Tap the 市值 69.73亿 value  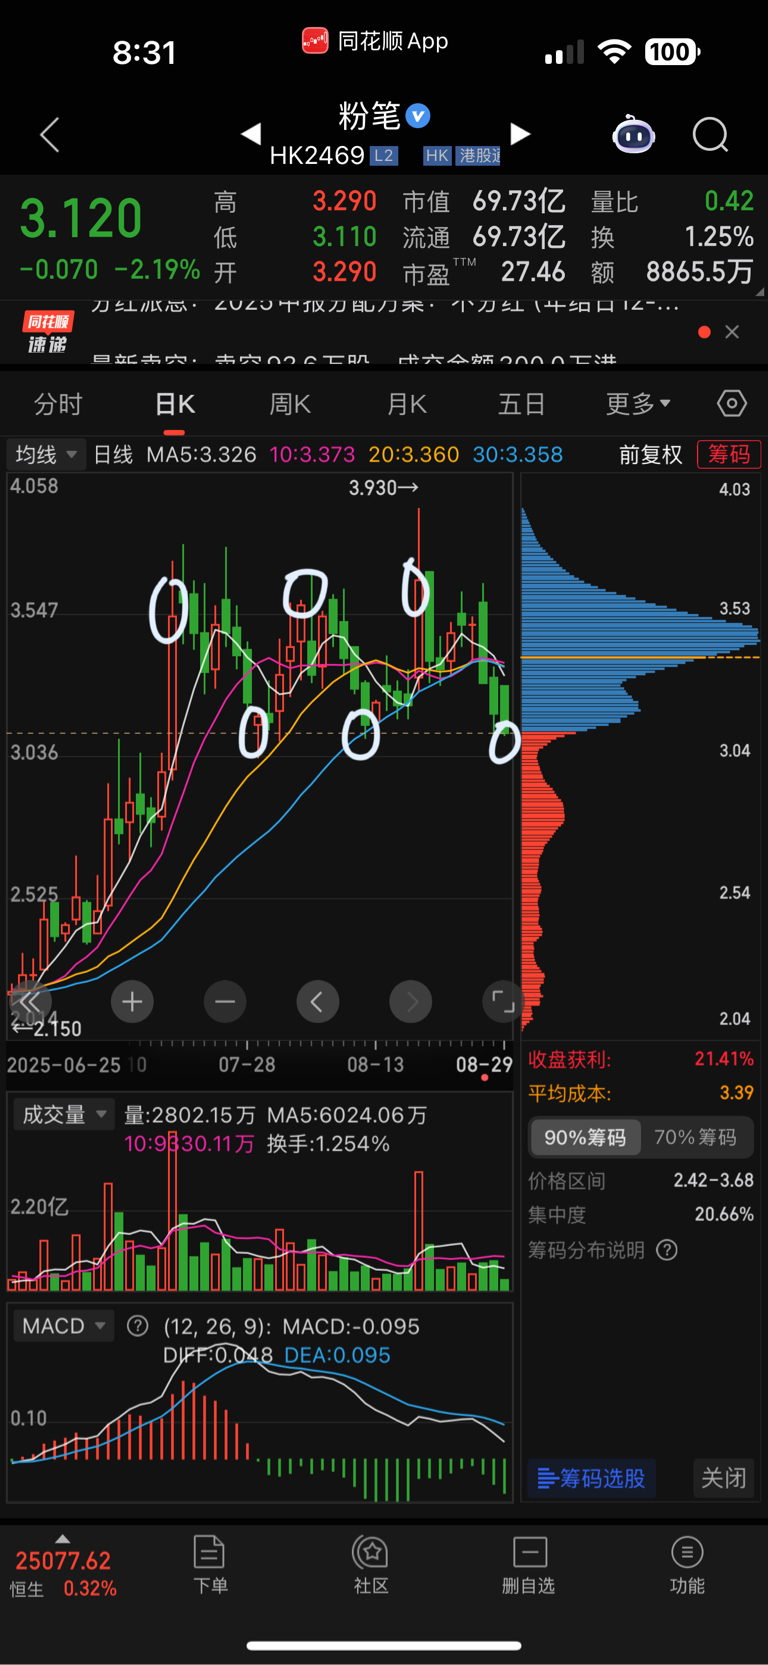tap(519, 202)
